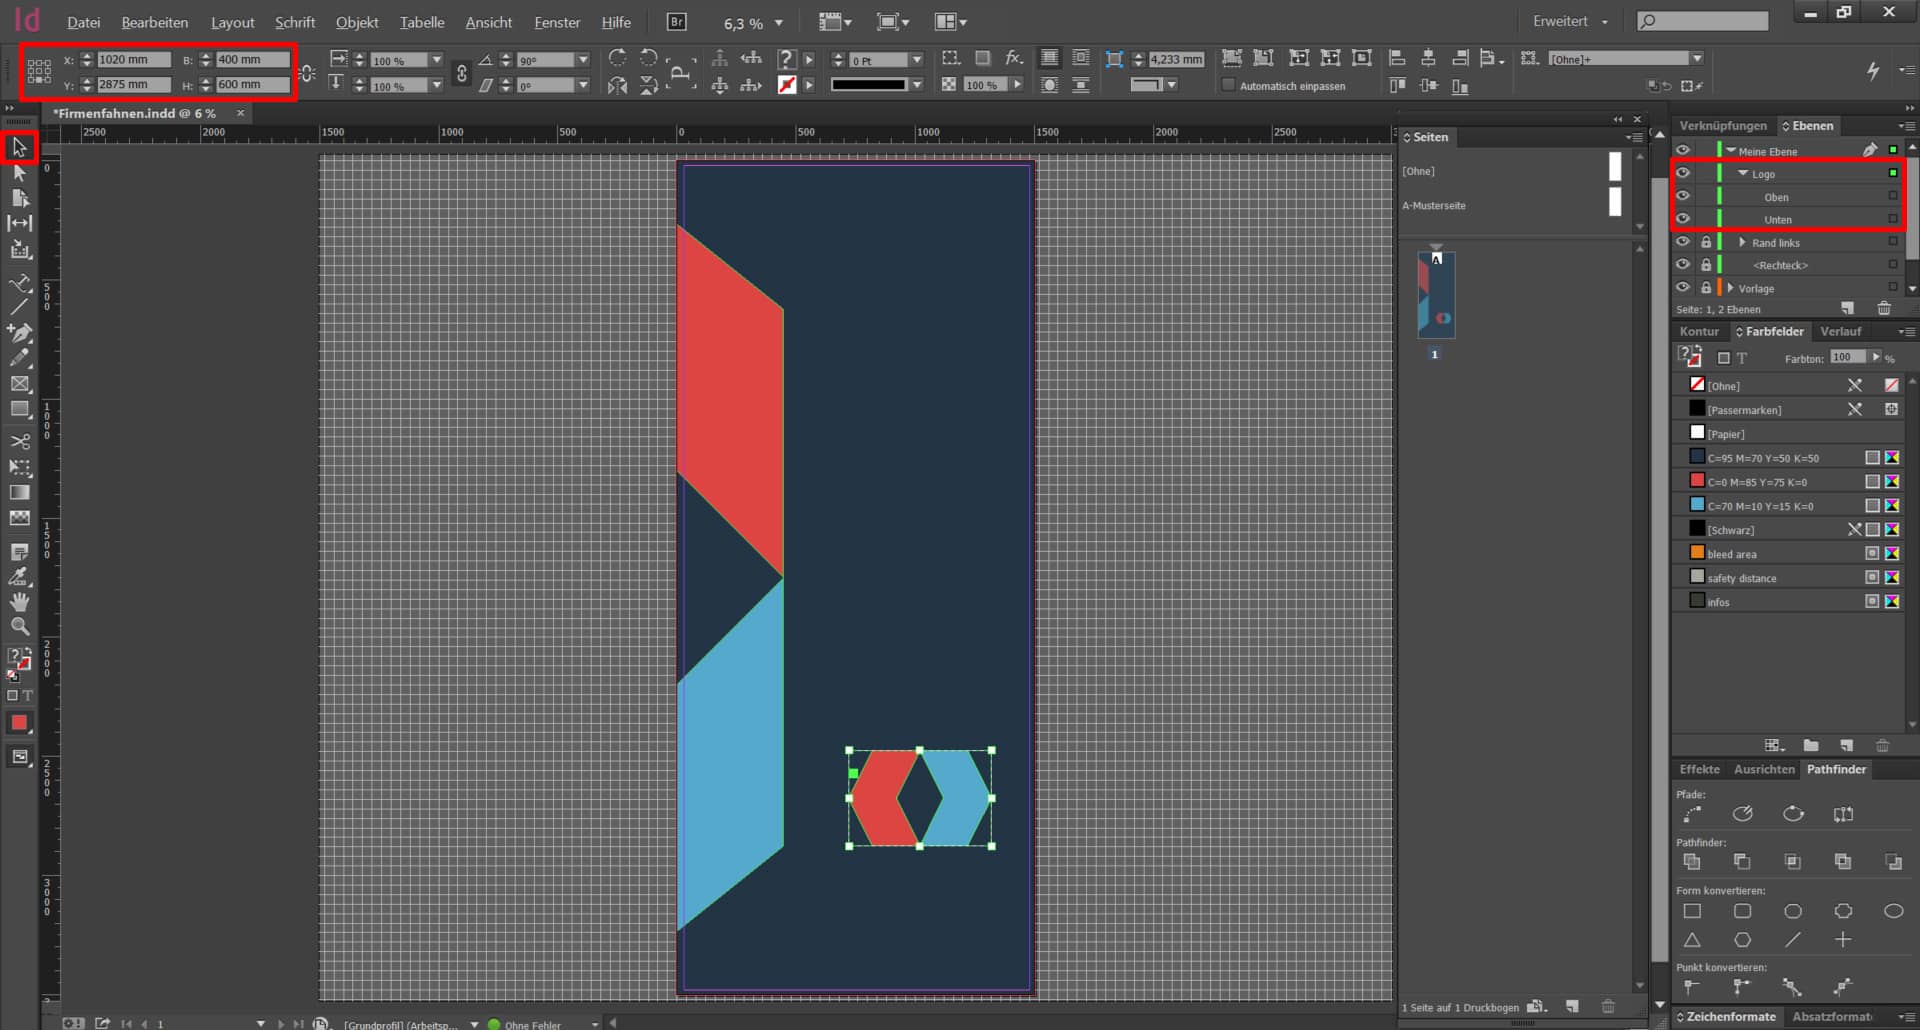Activate the Hand tool
The width and height of the screenshot is (1920, 1030).
pos(19,602)
